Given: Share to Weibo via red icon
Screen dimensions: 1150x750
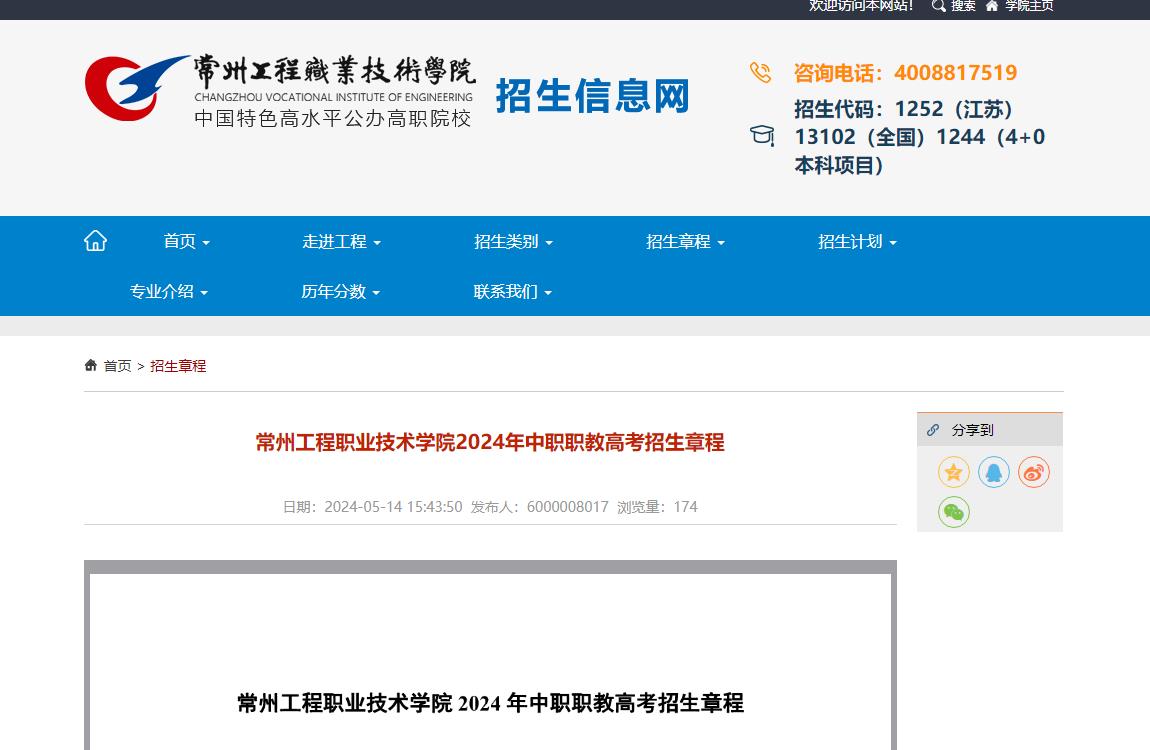Looking at the screenshot, I should tap(1033, 472).
